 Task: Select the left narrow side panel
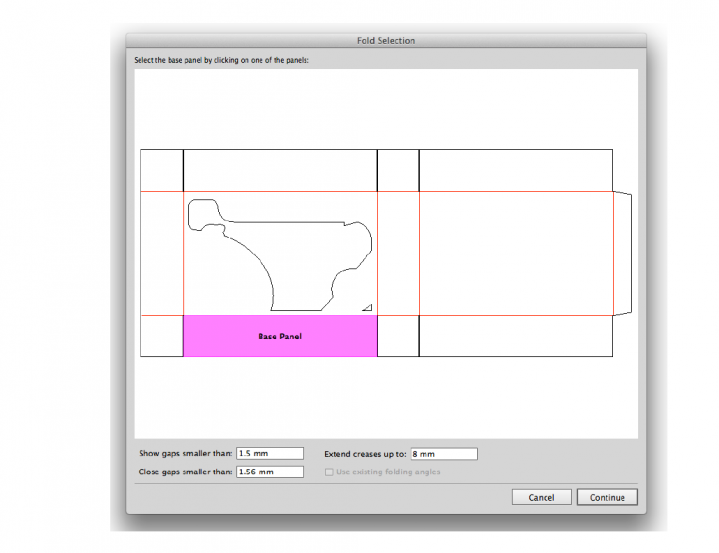point(161,253)
